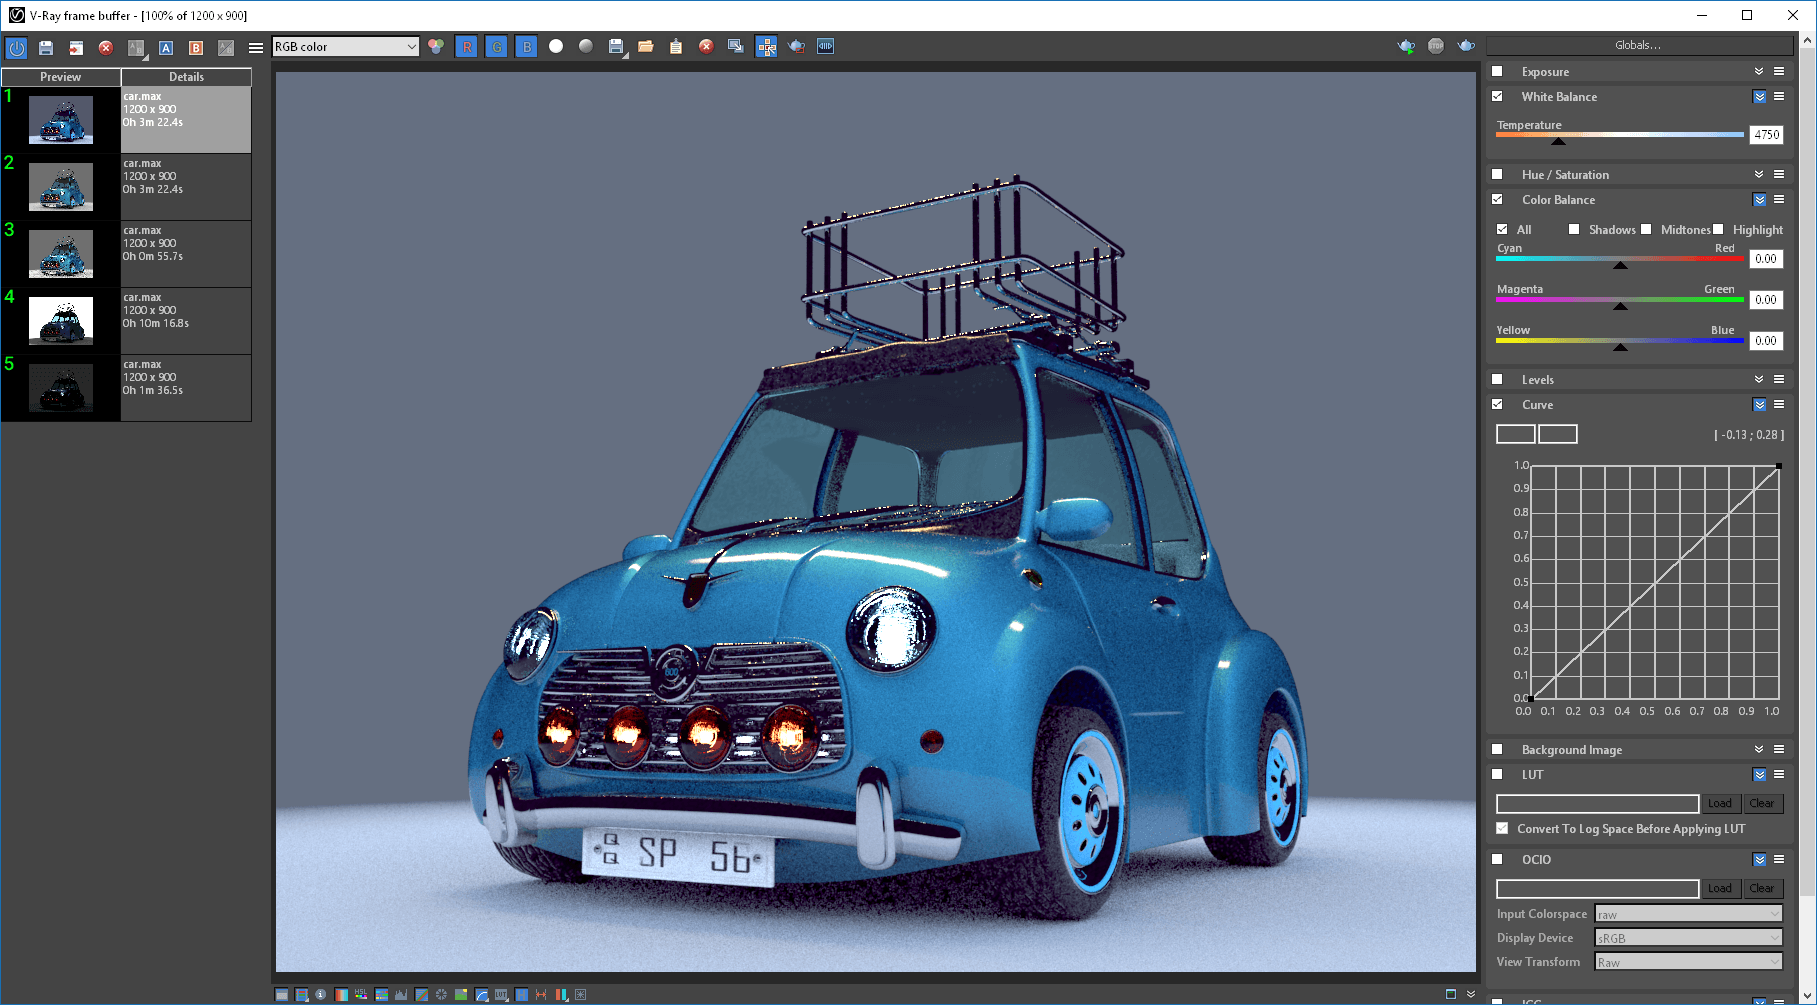Screen dimensions: 1817x1005
Task: Open the folder icon to load an image
Action: (x=646, y=46)
